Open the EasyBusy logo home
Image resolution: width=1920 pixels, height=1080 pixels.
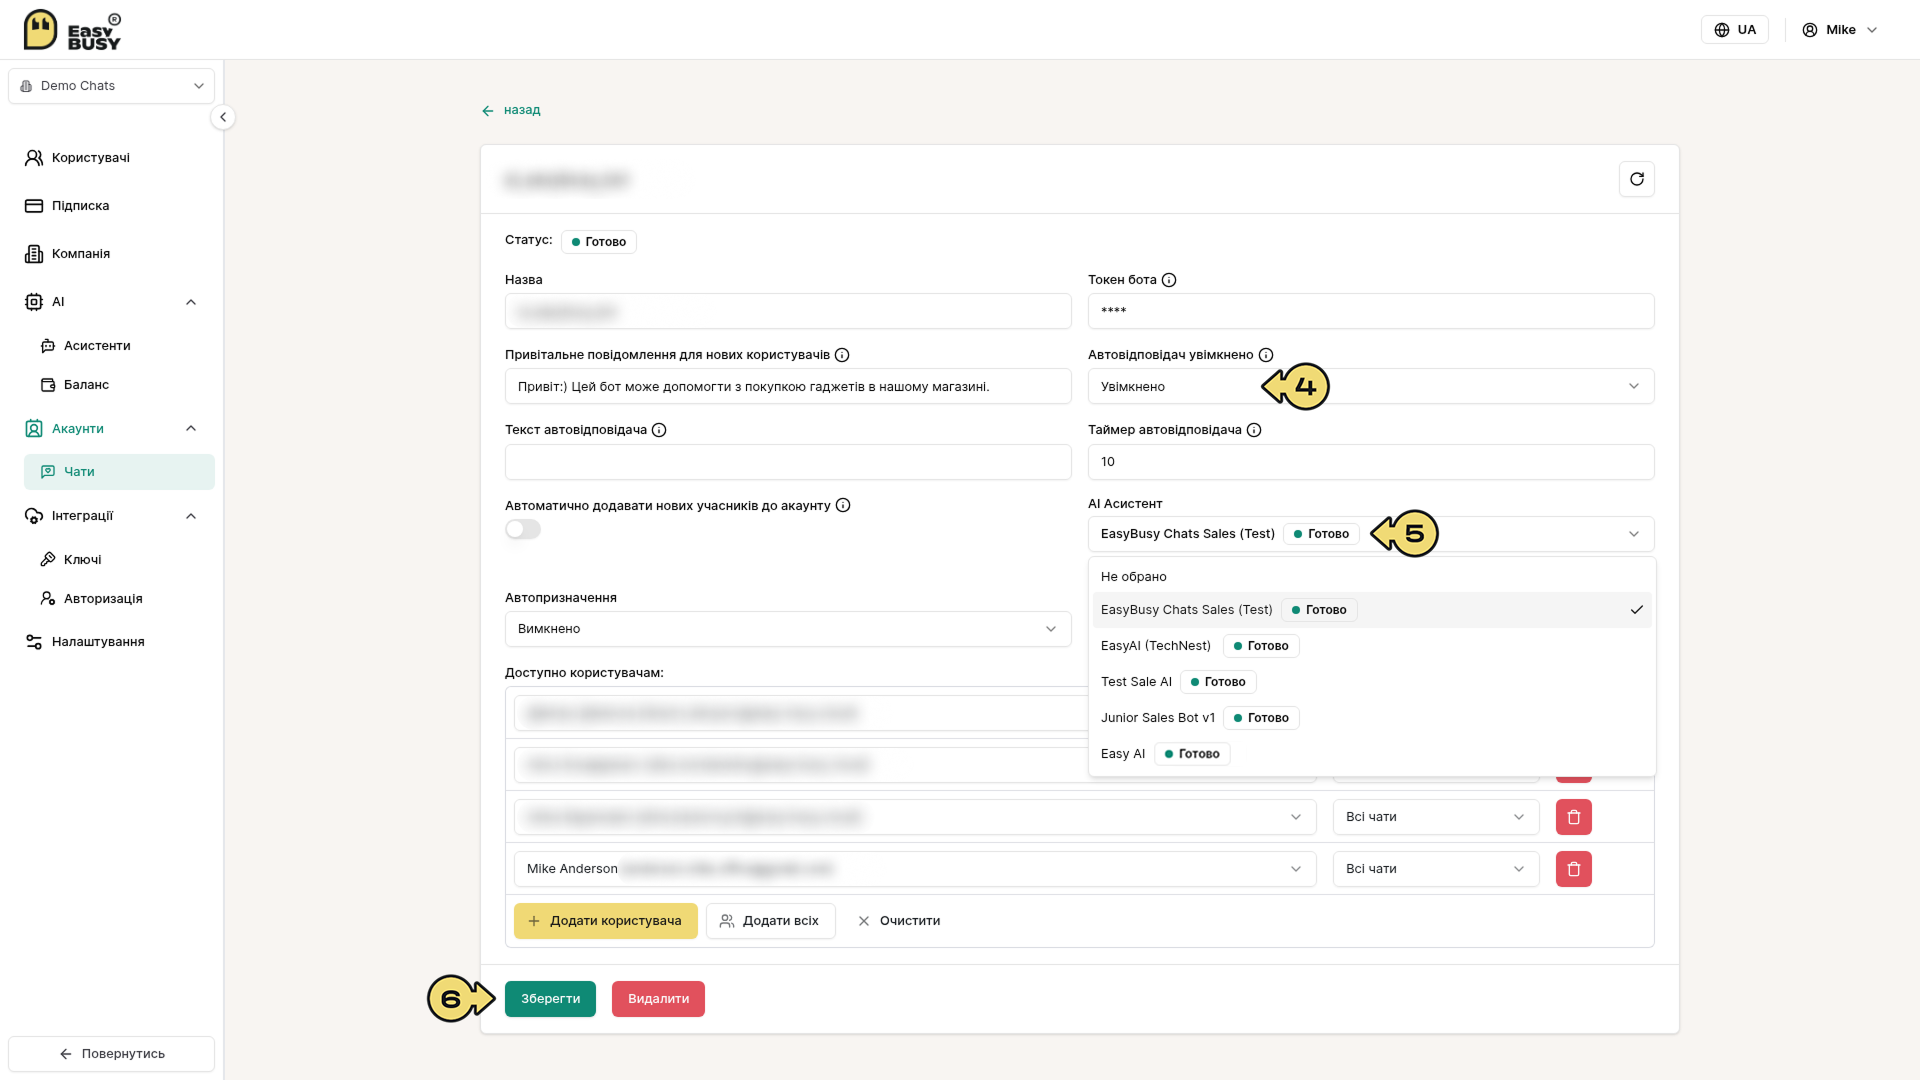[x=72, y=30]
